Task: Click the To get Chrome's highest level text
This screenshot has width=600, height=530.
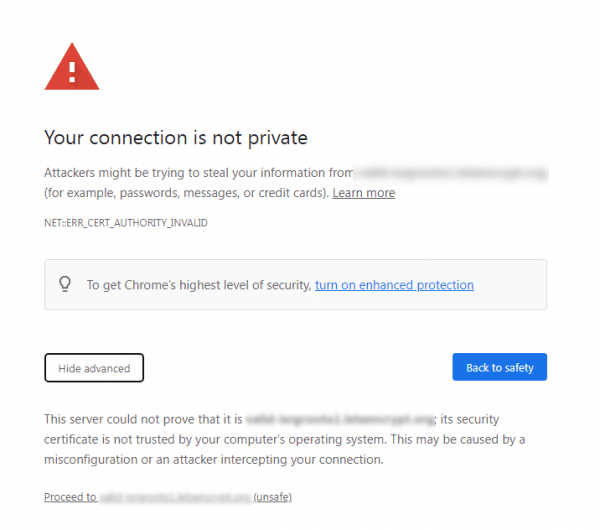Action: pyautogui.click(x=199, y=285)
